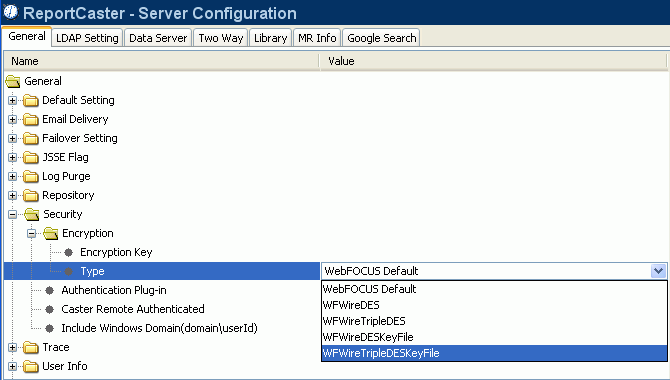Switch to the LDAP Setting tab
670x380 pixels.
point(87,38)
